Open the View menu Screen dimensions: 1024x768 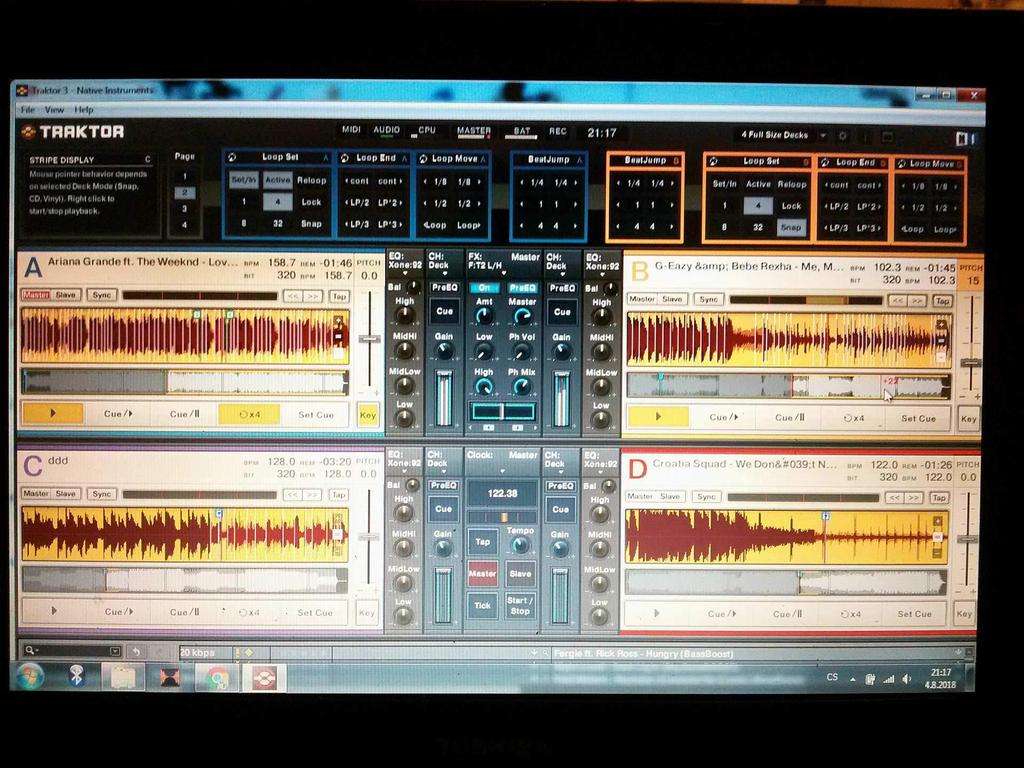54,110
